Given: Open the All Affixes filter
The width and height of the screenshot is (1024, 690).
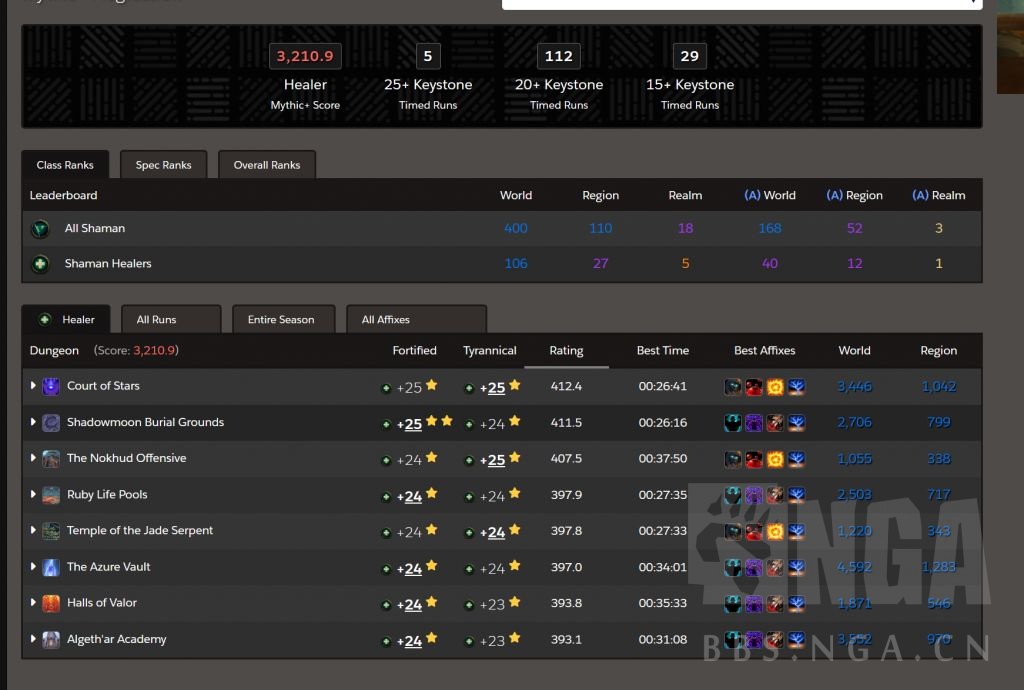Looking at the screenshot, I should tap(416, 320).
